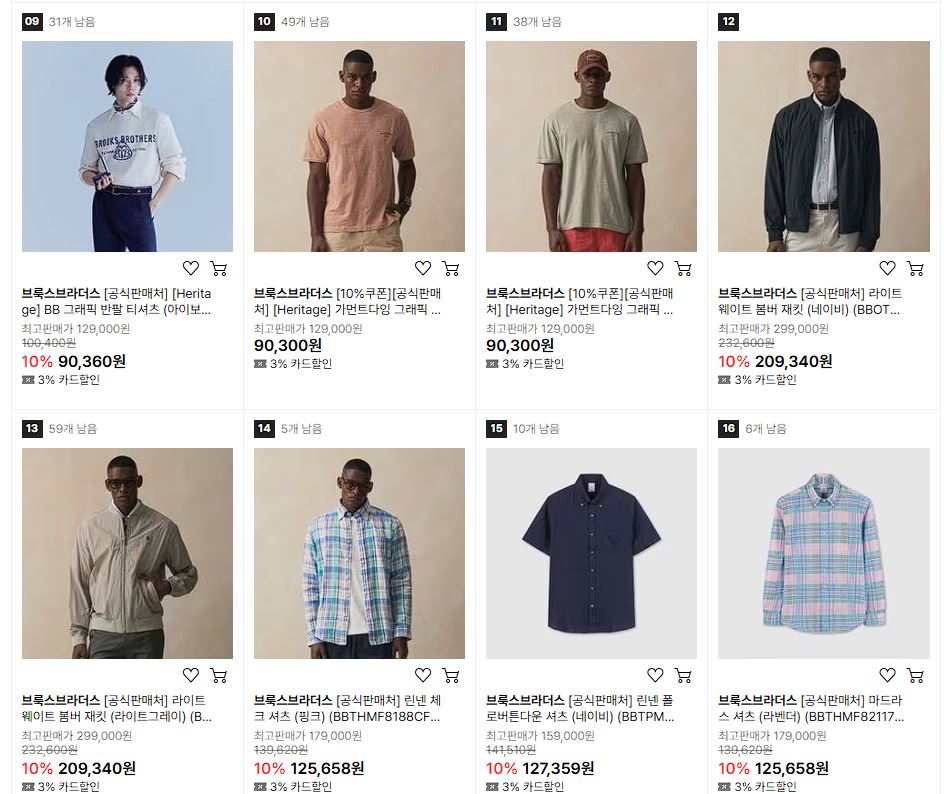Add item 13 light grey jacket to cart
Viewport: 944px width, 794px height.
[x=219, y=675]
